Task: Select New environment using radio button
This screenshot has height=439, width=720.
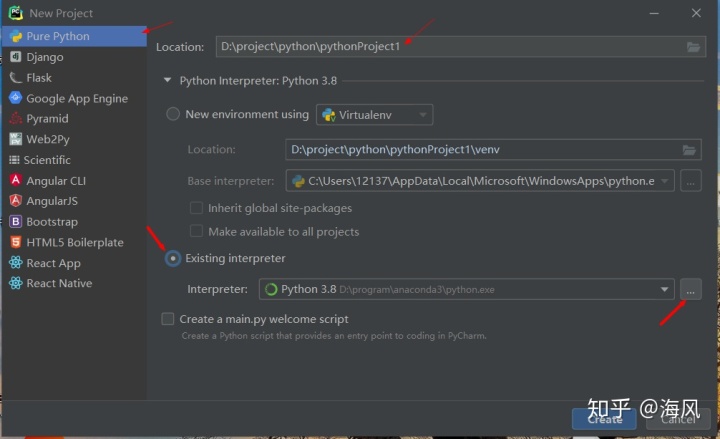Action: (173, 114)
